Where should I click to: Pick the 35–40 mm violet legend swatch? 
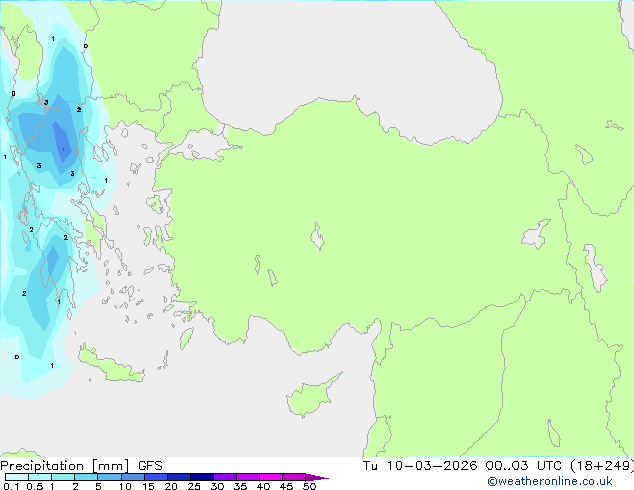point(247,477)
